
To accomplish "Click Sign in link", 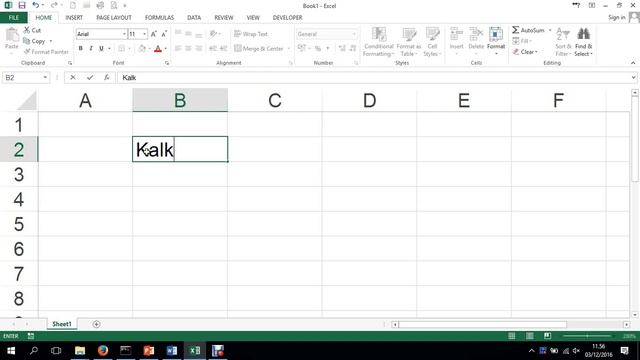I will (616, 18).
